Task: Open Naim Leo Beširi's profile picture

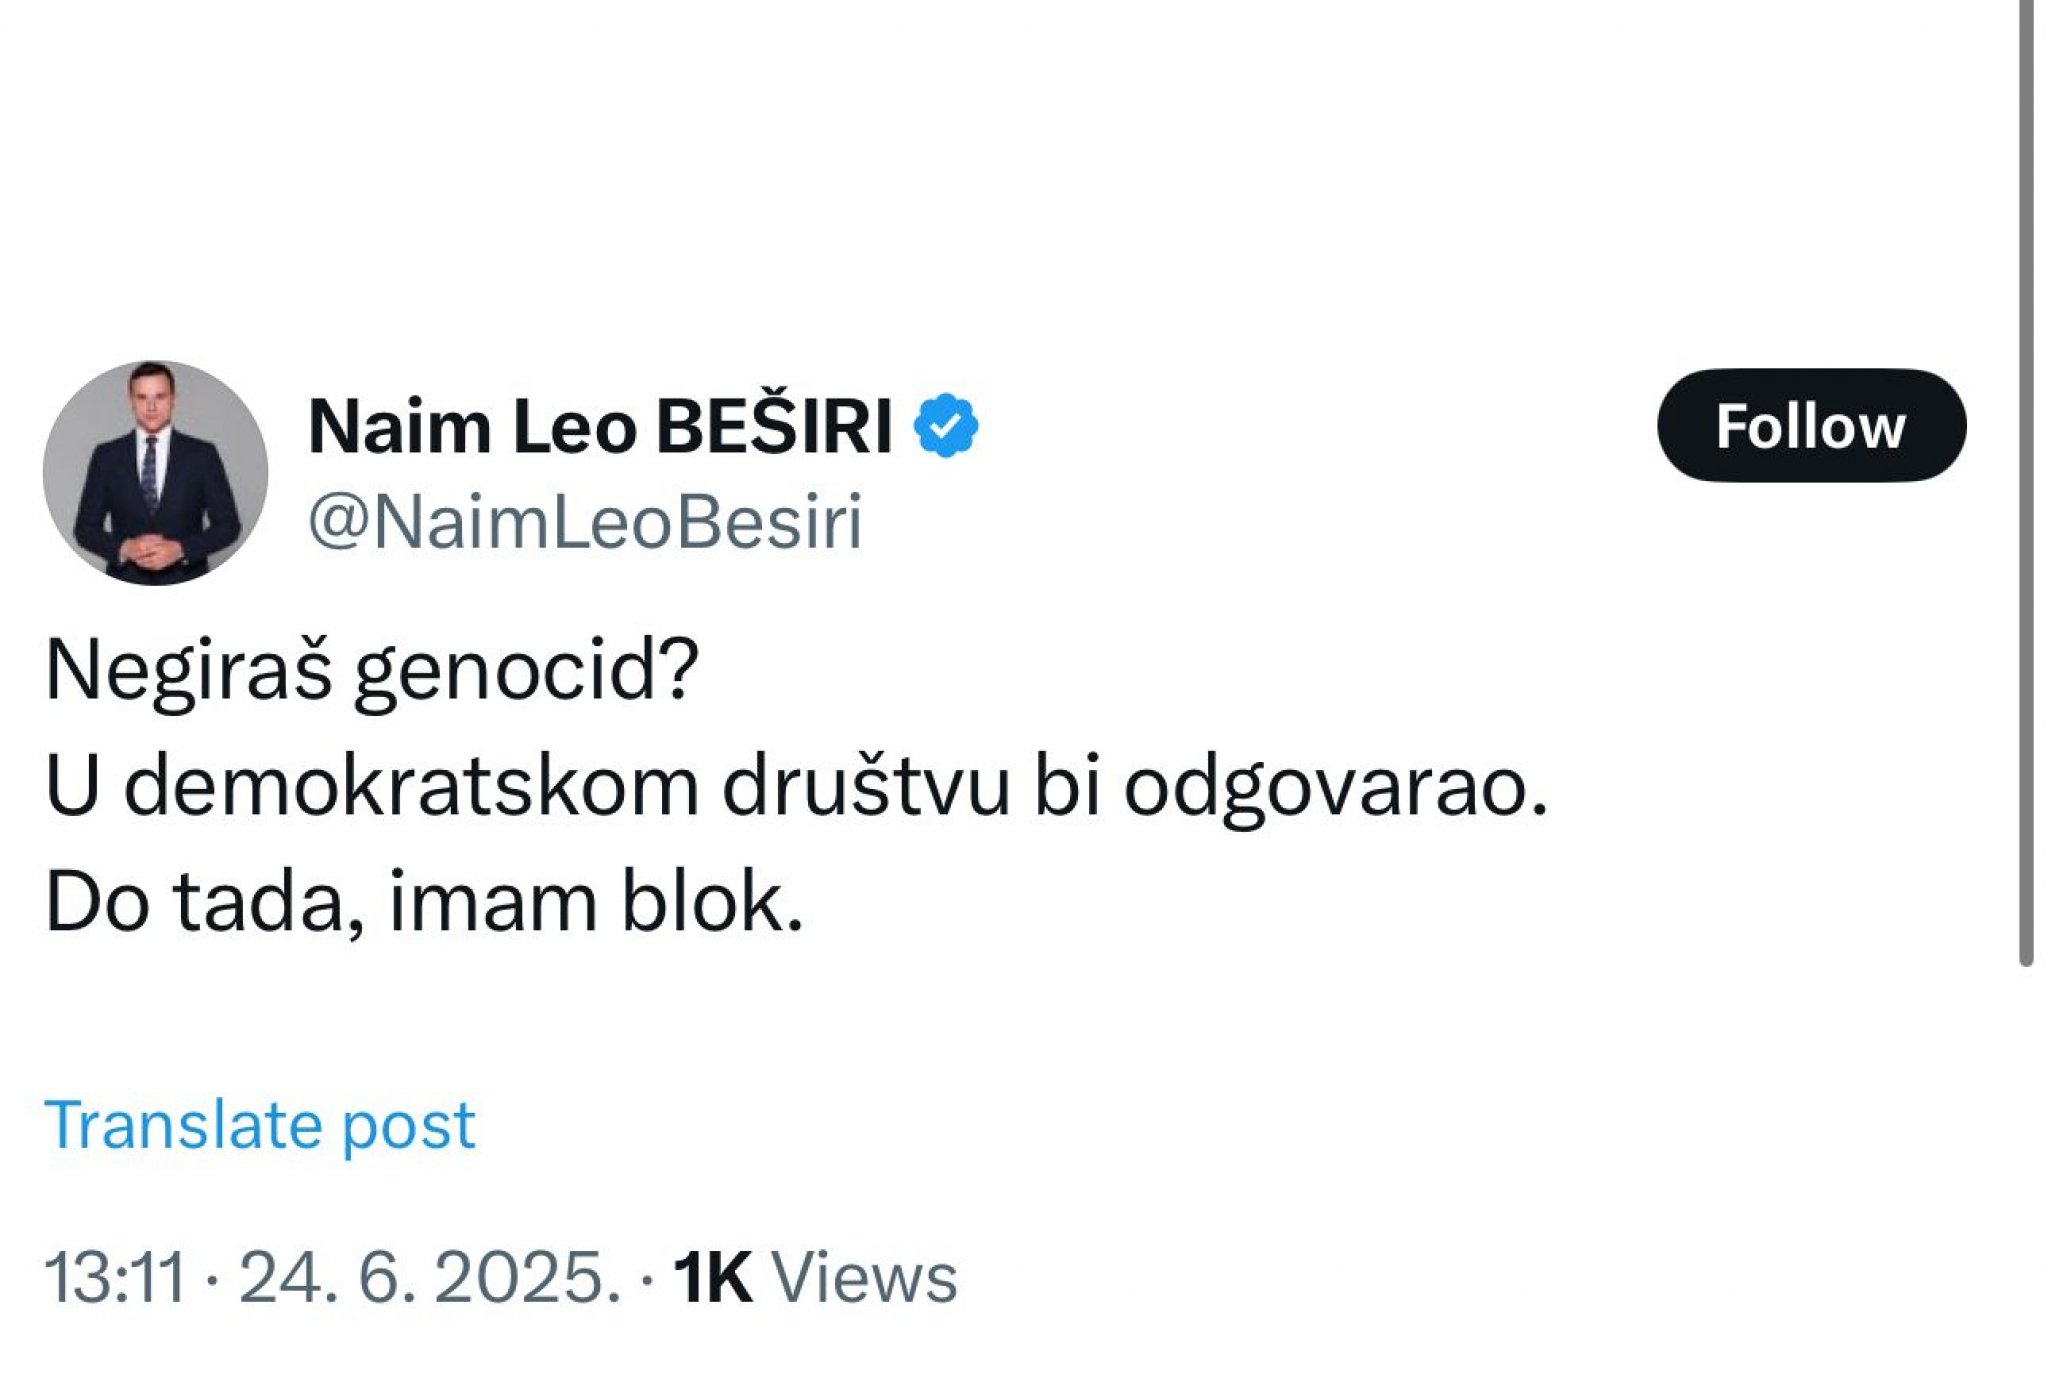Action: pos(156,472)
